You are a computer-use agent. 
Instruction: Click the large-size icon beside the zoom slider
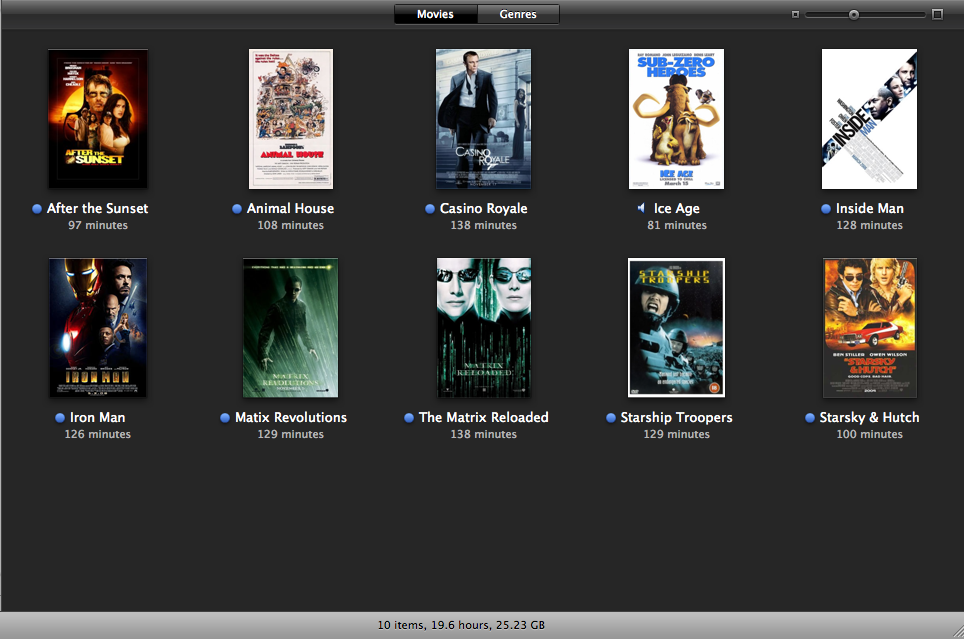(937, 14)
